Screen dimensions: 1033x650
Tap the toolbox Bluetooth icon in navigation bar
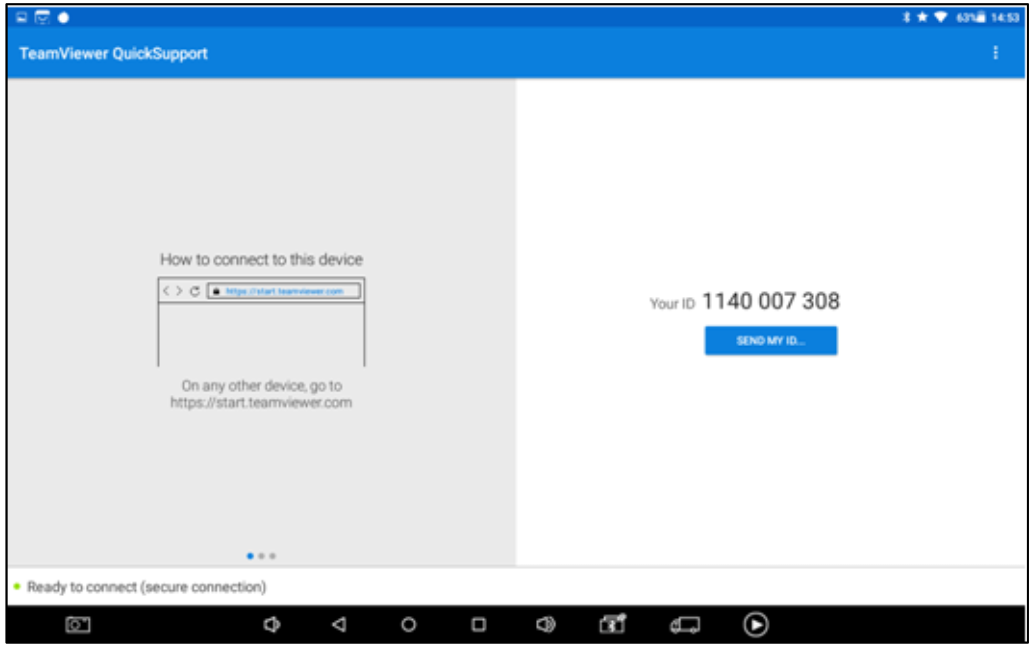tap(613, 624)
